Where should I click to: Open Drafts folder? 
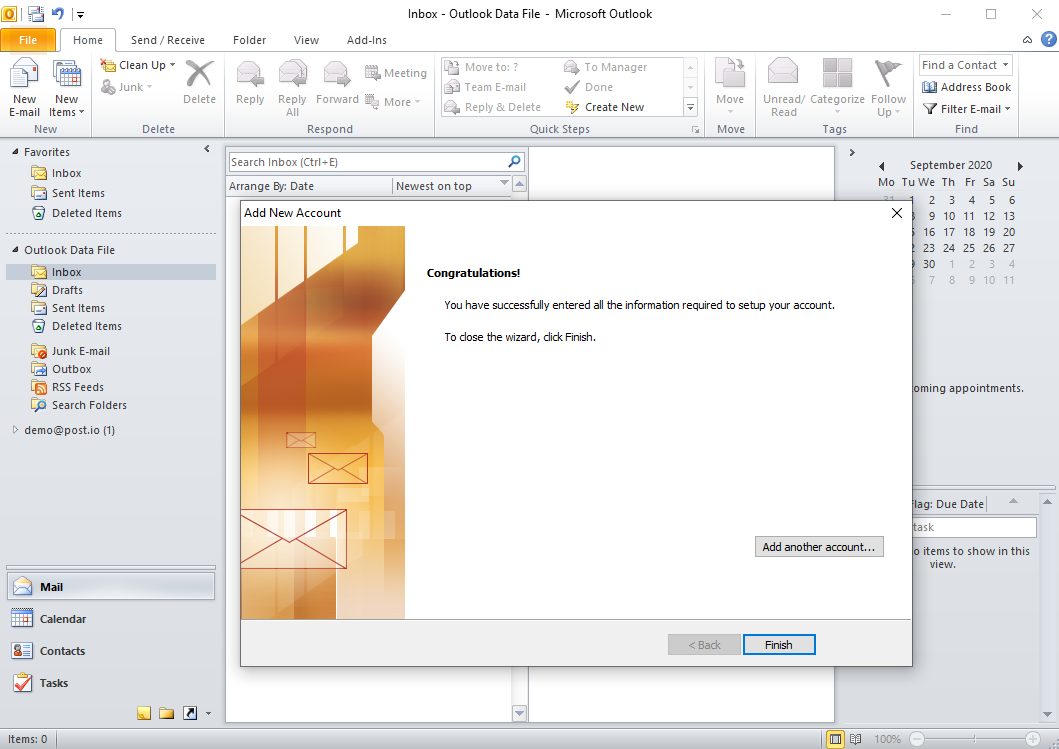pyautogui.click(x=67, y=290)
